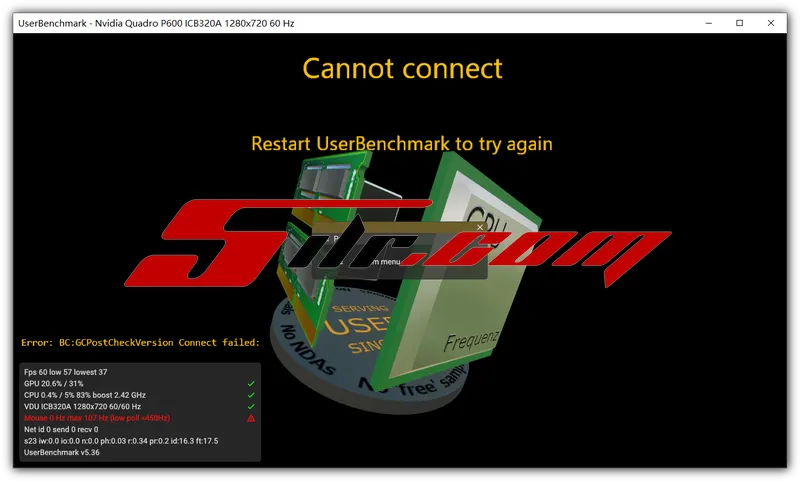Select the red 'Mouse 0 Hz max 107 Hz' line

97,418
